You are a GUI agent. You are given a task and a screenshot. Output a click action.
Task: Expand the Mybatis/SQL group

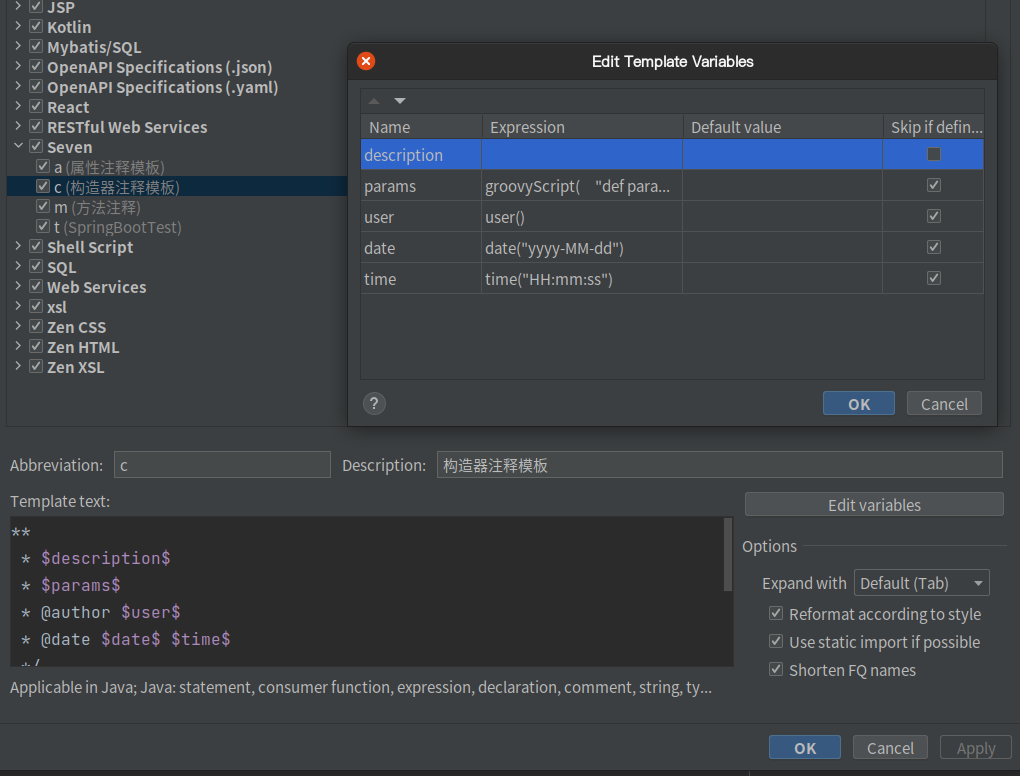click(18, 47)
